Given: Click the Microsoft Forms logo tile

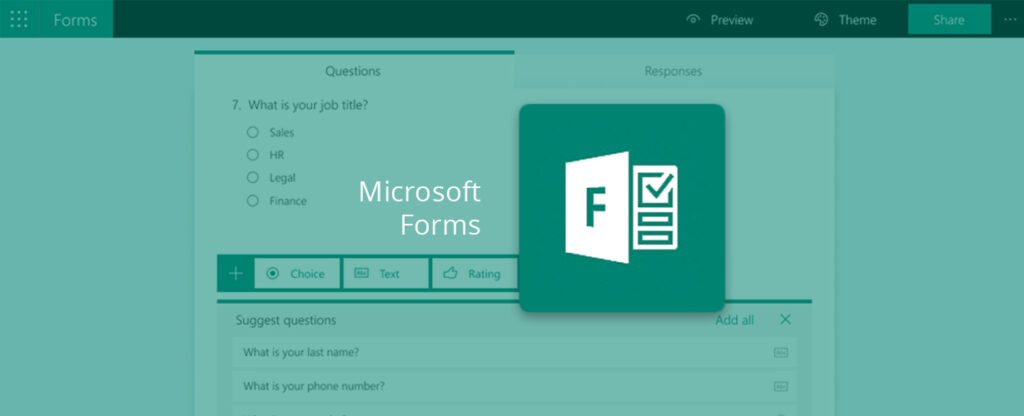Looking at the screenshot, I should click(622, 208).
